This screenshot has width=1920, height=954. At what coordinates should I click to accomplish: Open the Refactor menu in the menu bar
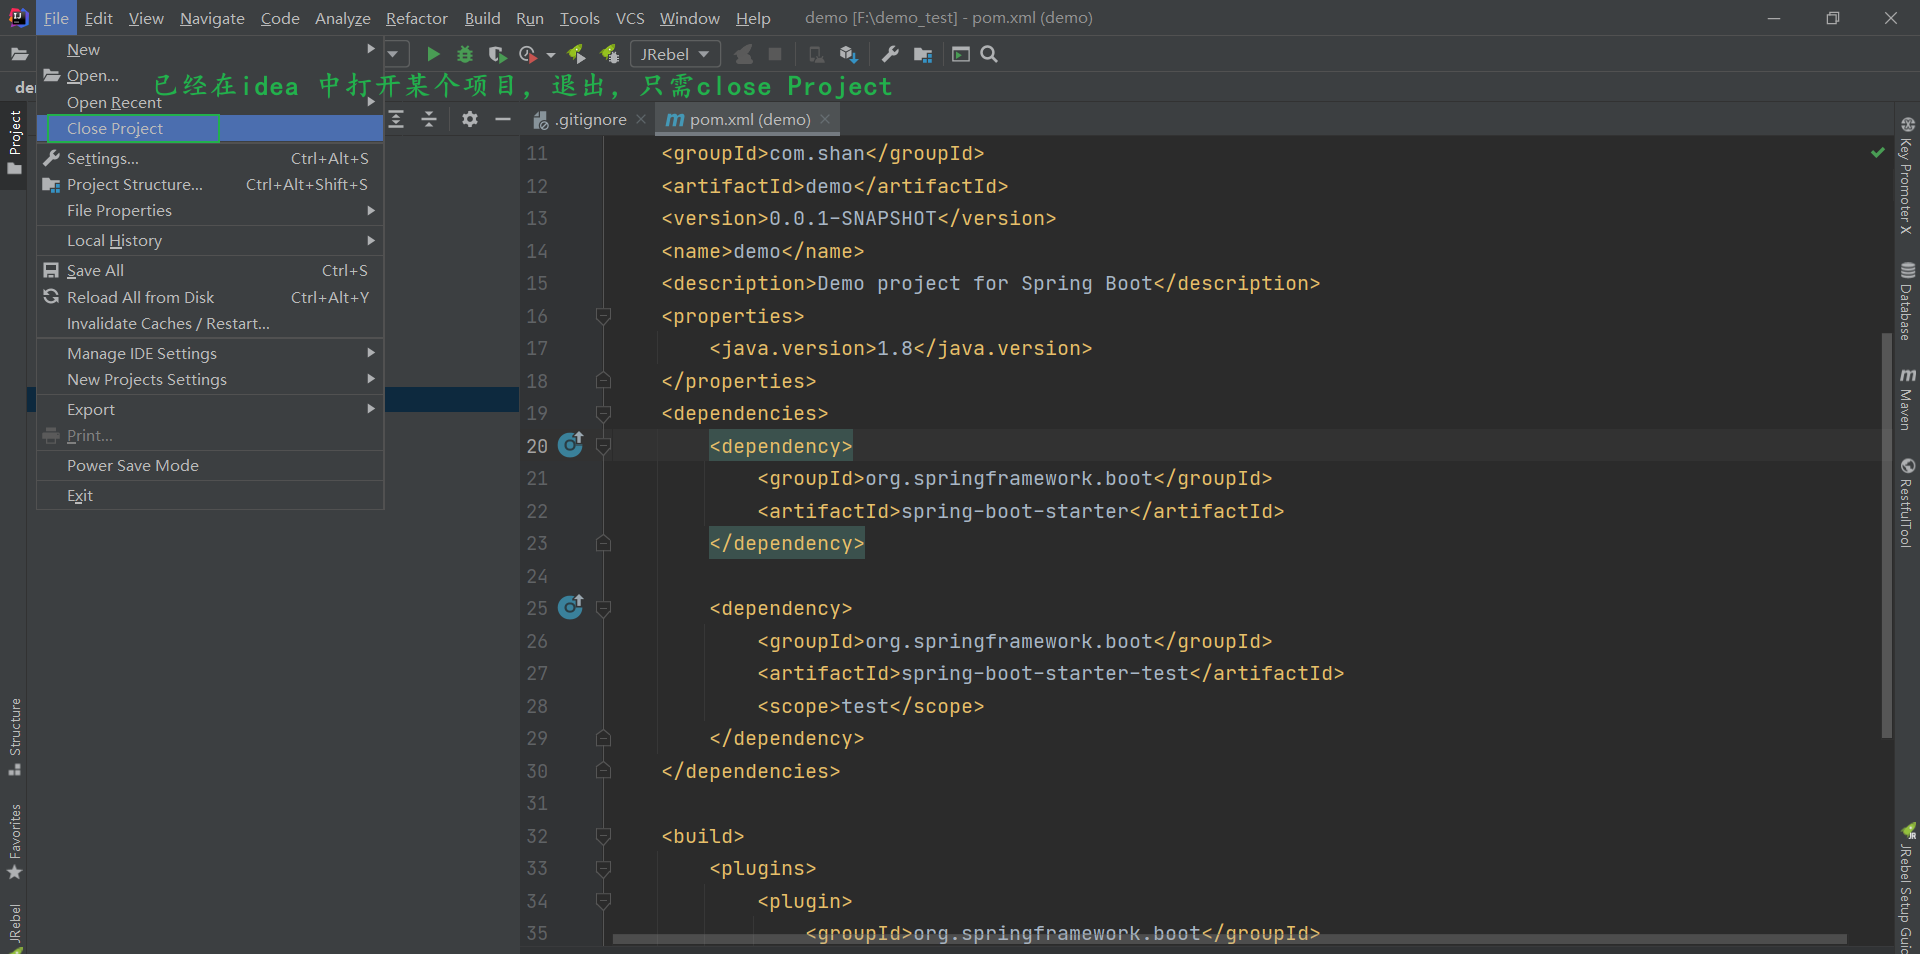pyautogui.click(x=417, y=18)
